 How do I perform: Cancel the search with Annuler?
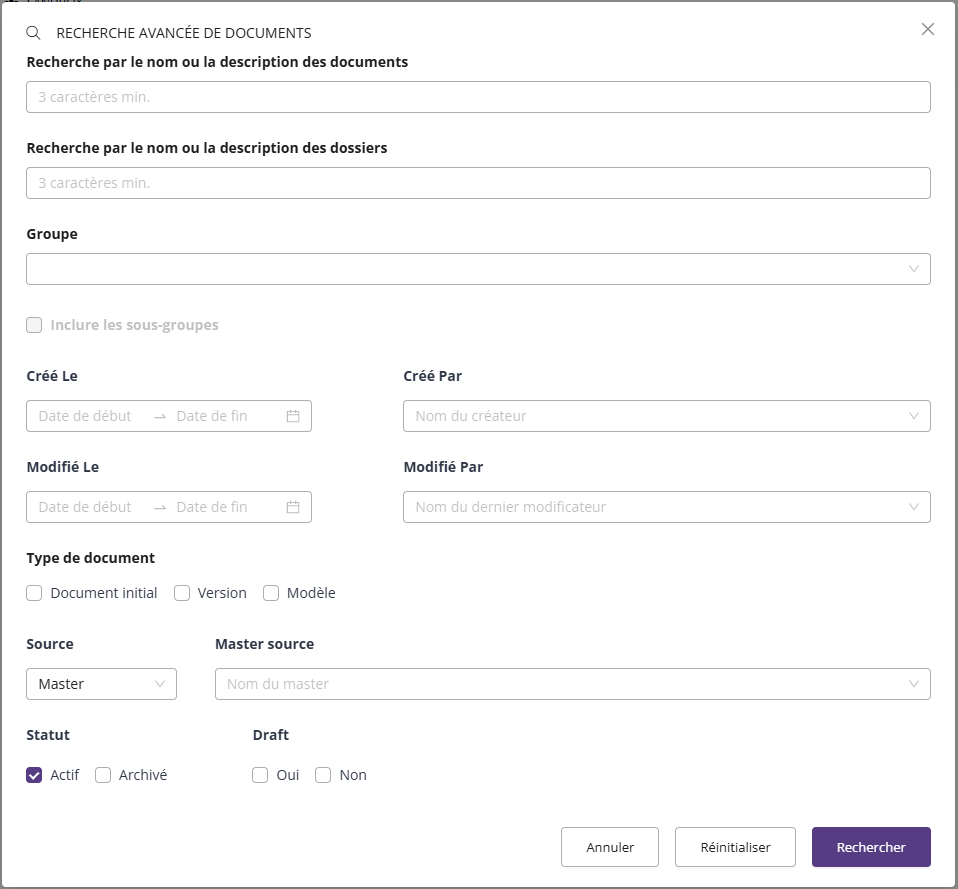pos(610,847)
